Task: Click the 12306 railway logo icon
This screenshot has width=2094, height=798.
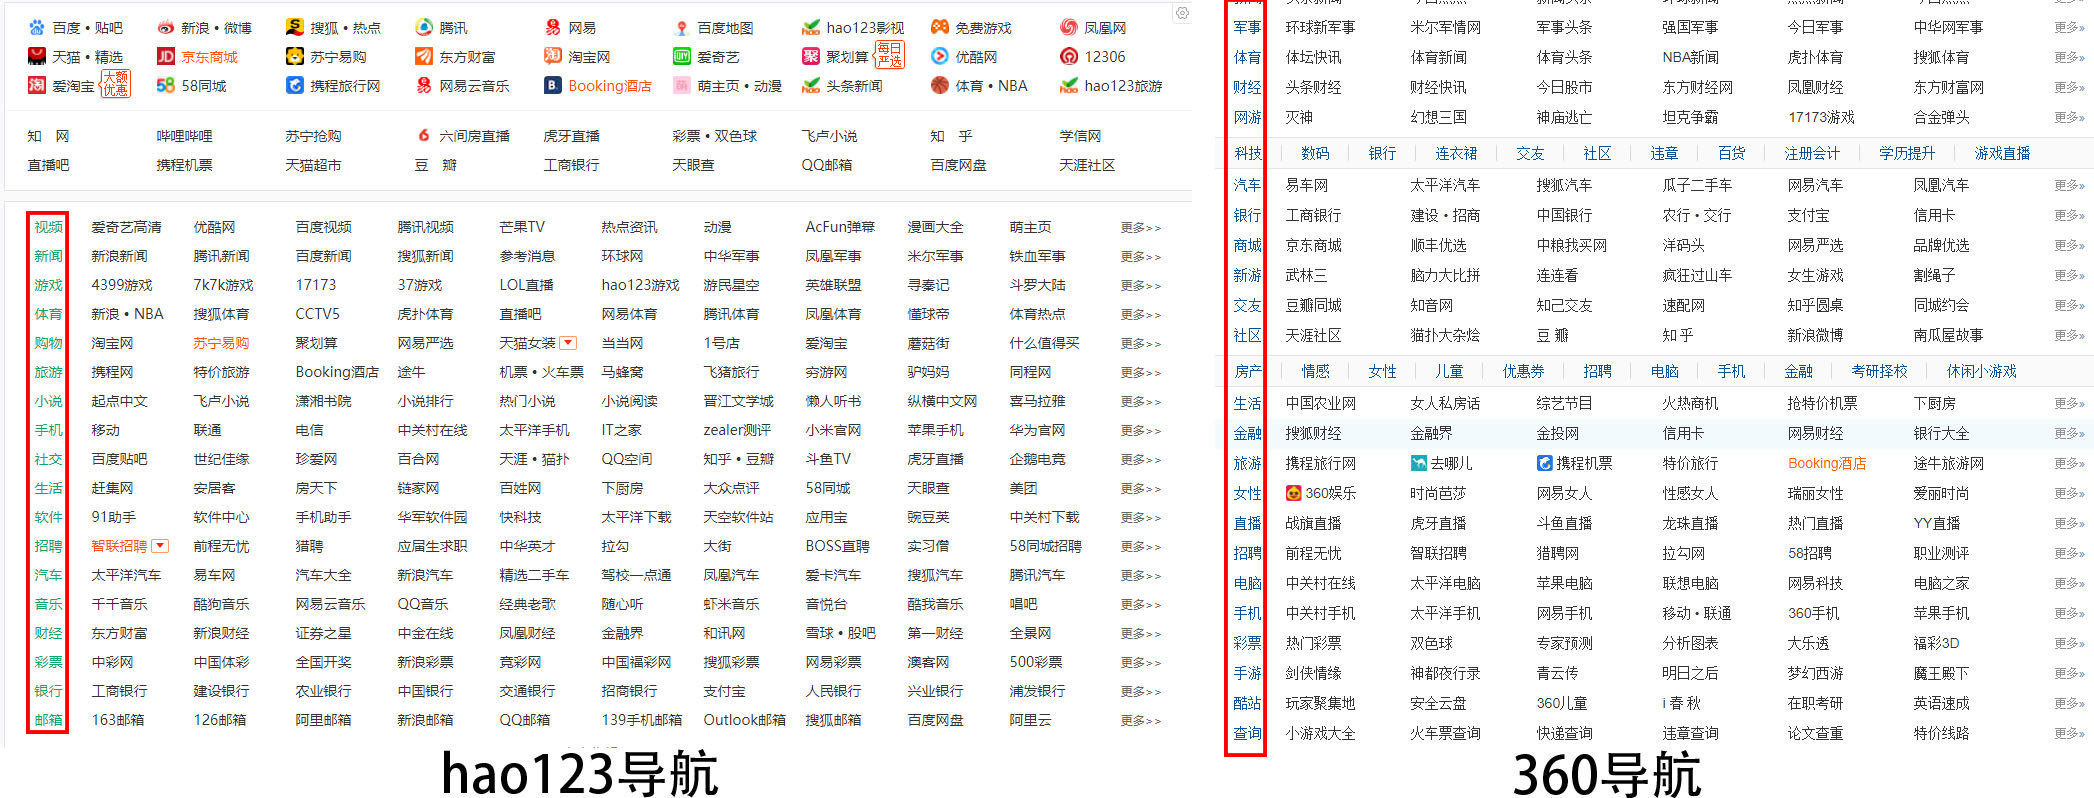Action: pos(1069,57)
